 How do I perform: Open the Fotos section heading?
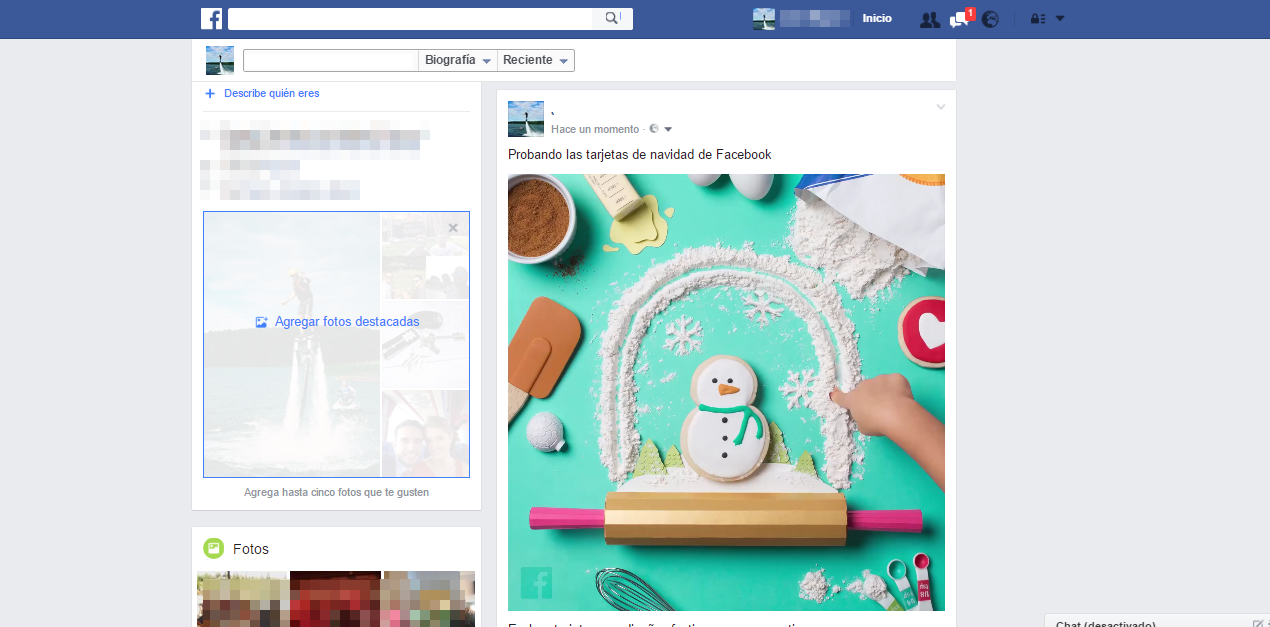(251, 549)
